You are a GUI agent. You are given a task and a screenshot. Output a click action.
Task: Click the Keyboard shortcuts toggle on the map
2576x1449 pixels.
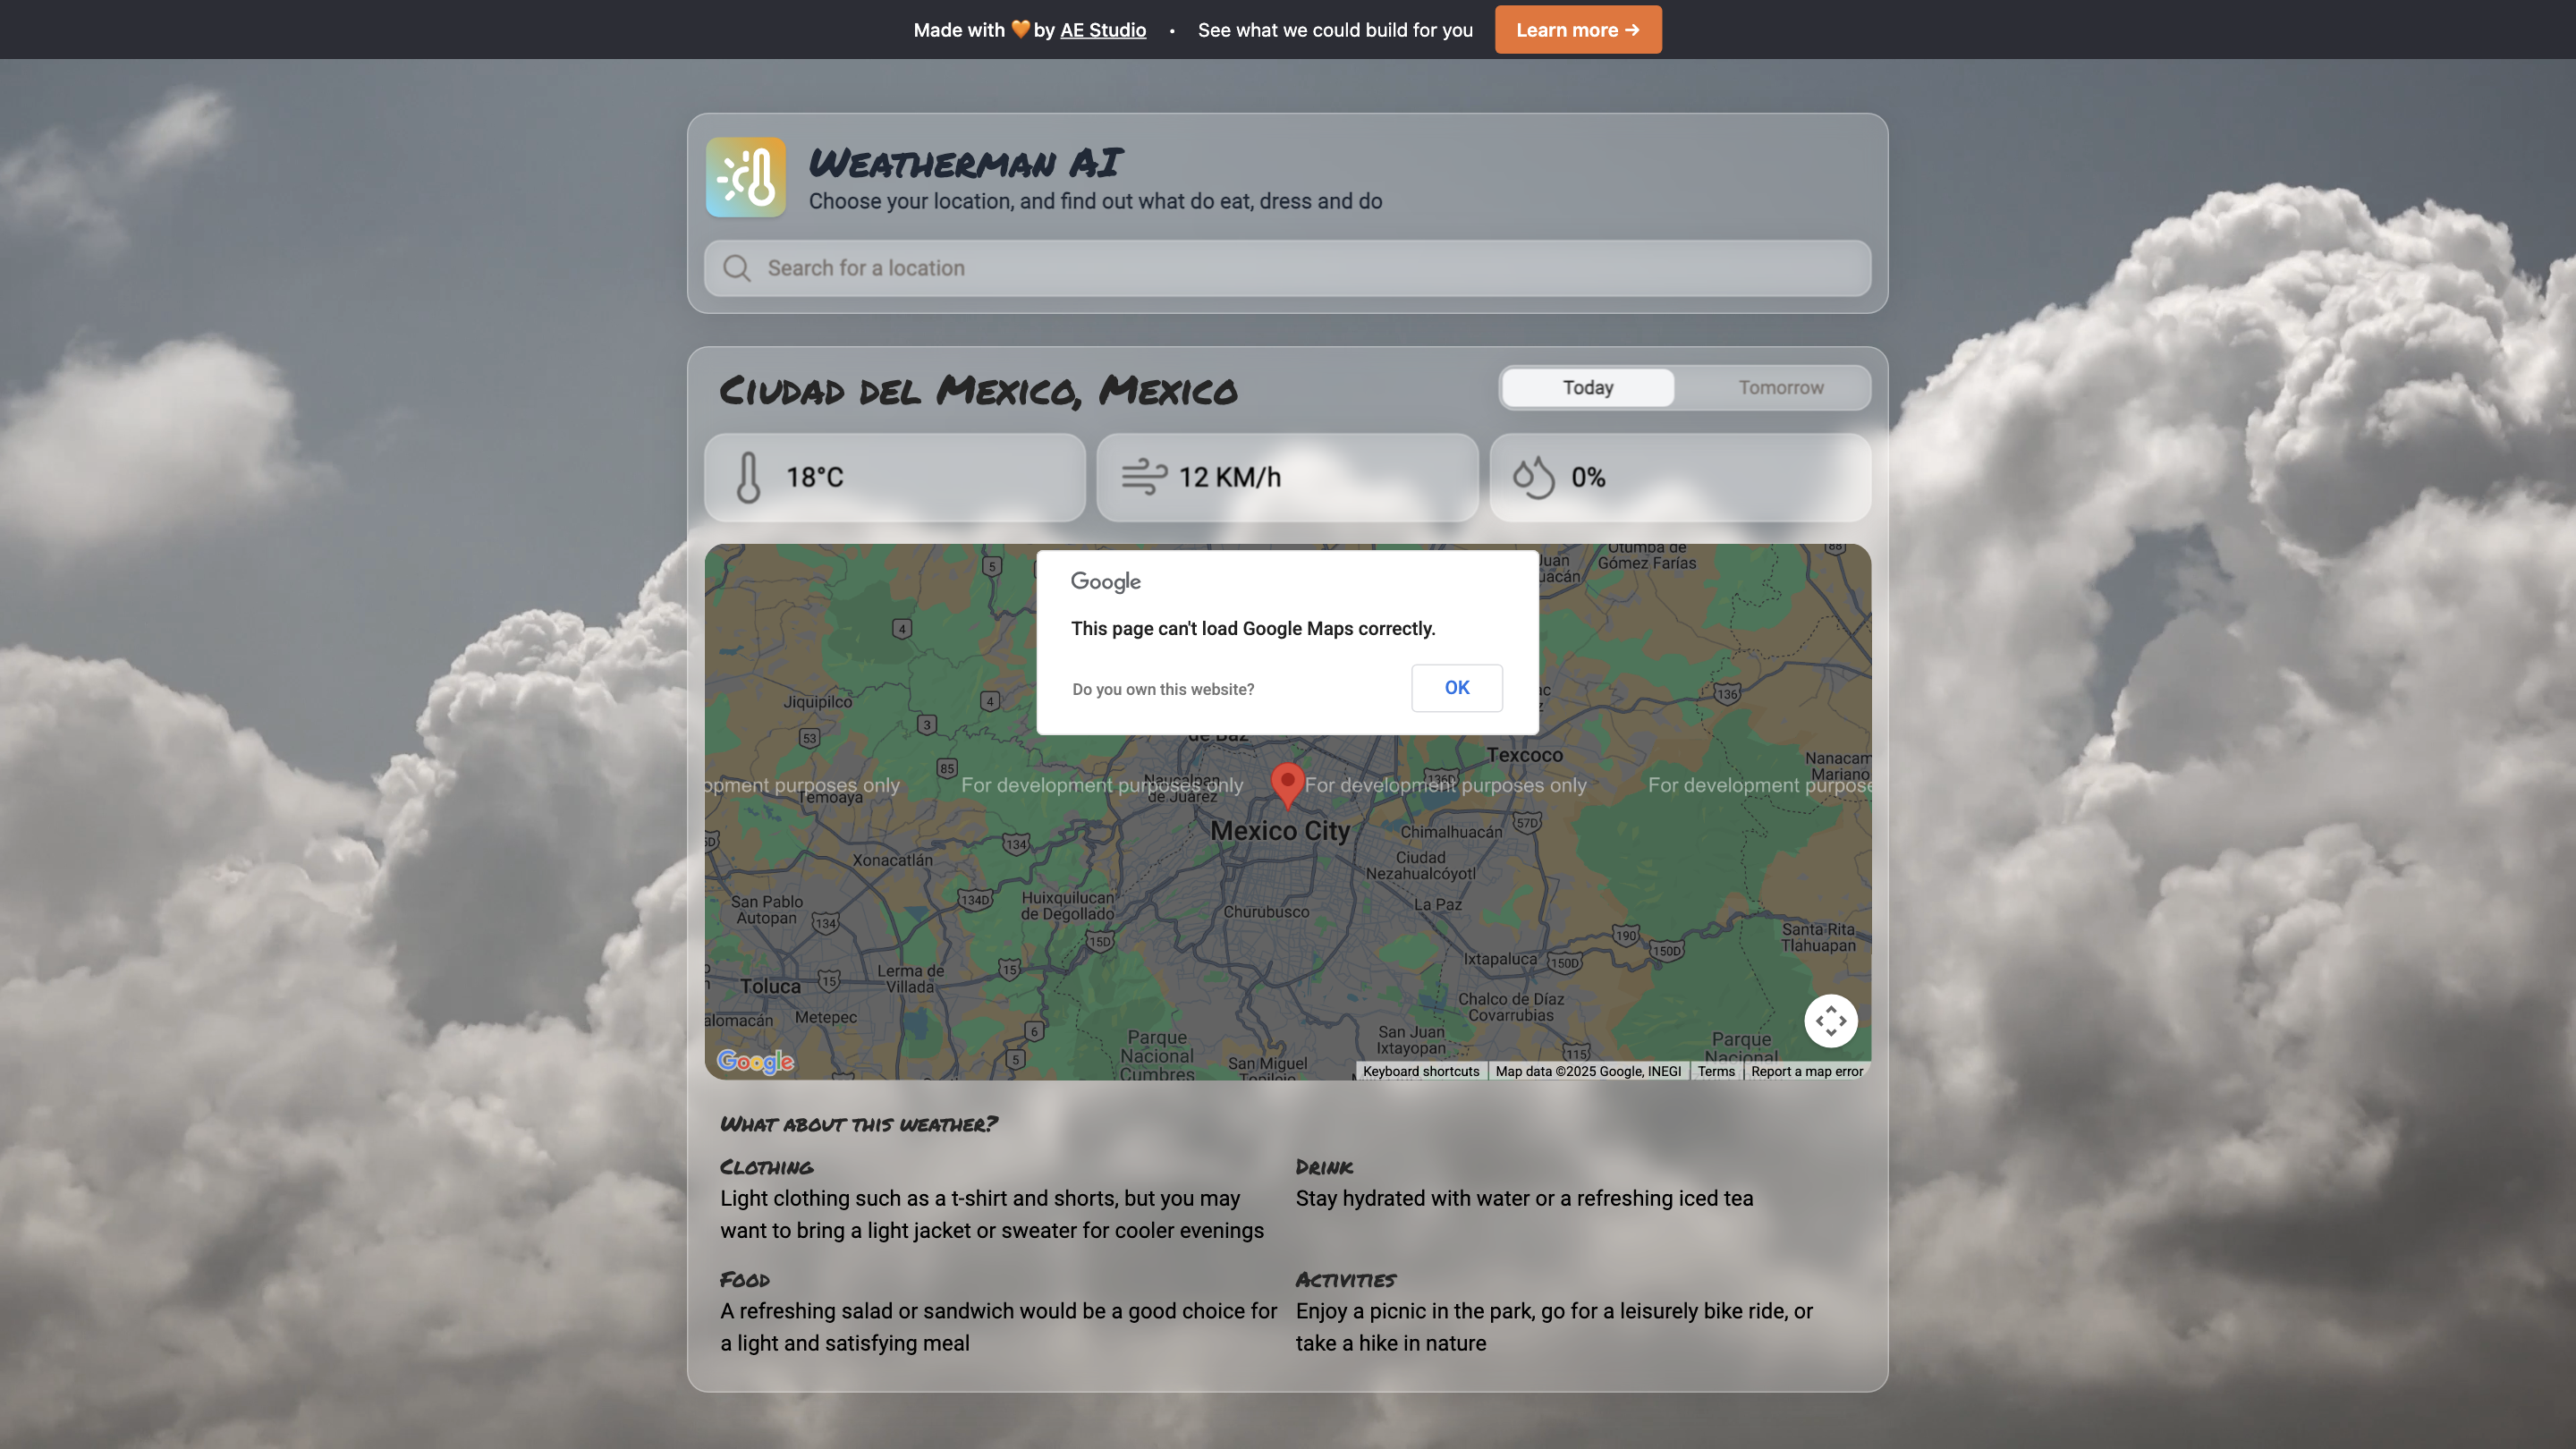[1420, 1071]
